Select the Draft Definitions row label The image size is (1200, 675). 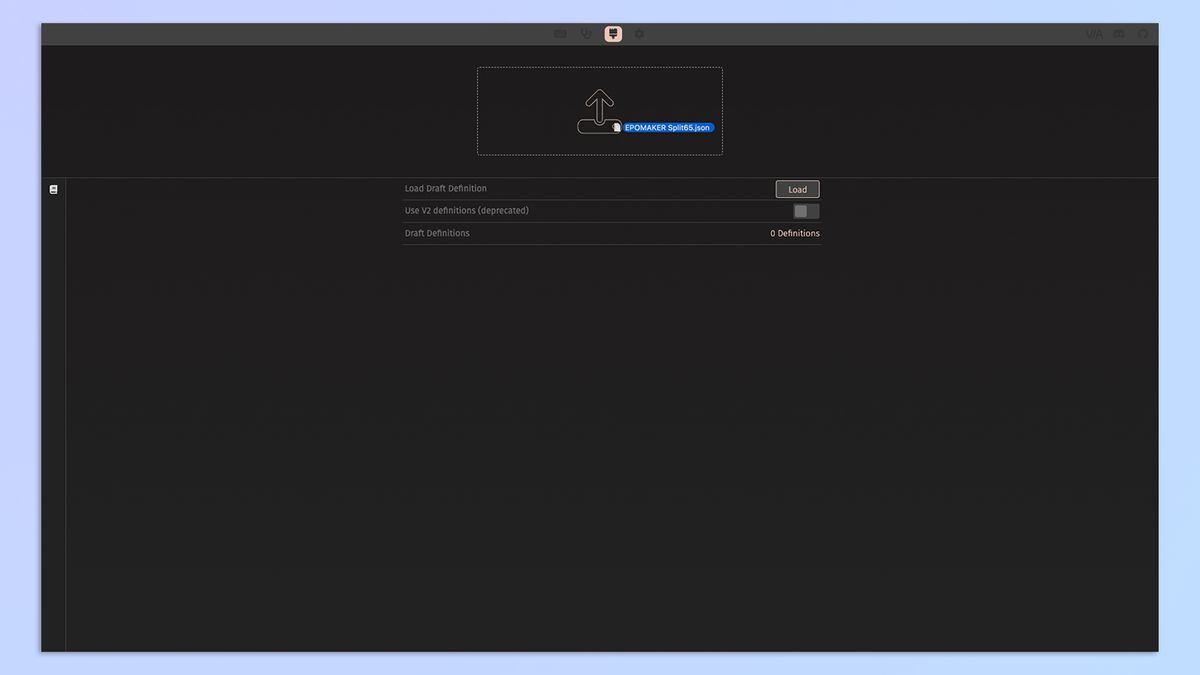(437, 233)
